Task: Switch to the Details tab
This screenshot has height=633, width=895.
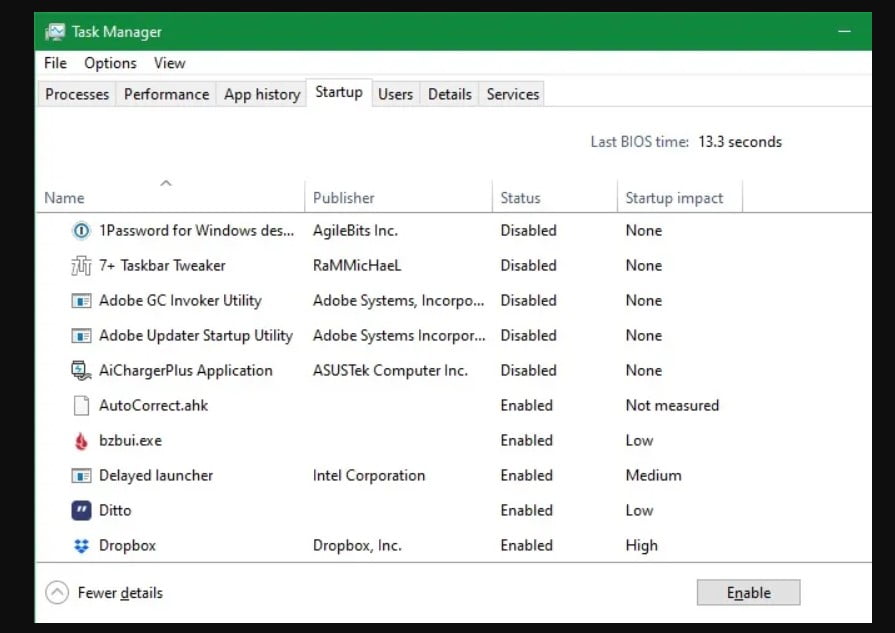Action: [x=450, y=94]
